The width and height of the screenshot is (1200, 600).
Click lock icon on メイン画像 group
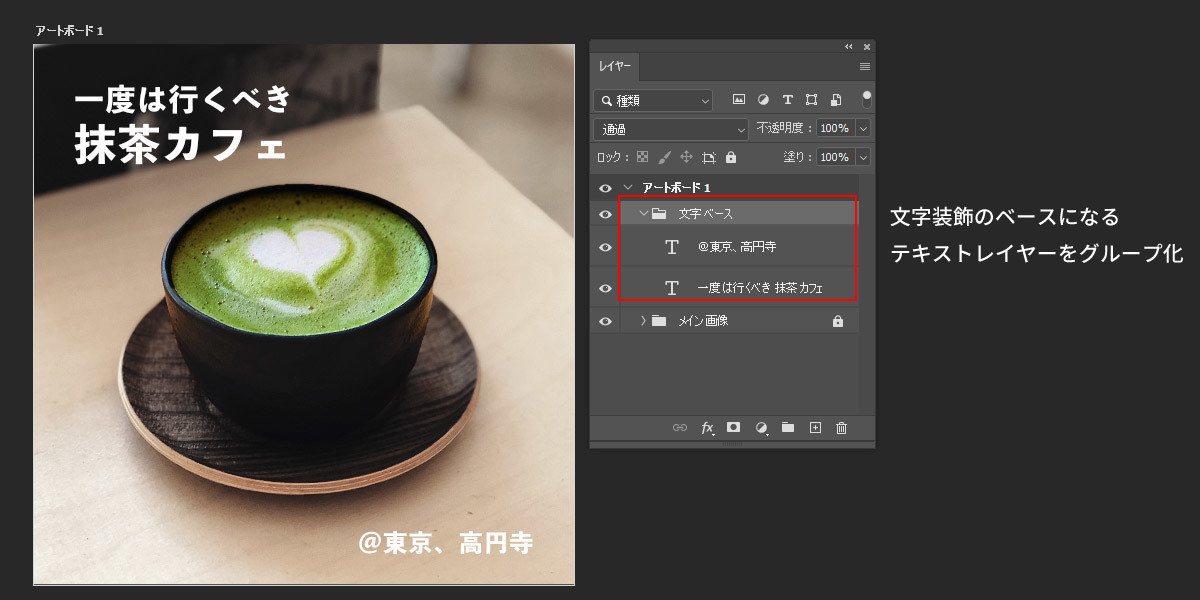coord(838,321)
